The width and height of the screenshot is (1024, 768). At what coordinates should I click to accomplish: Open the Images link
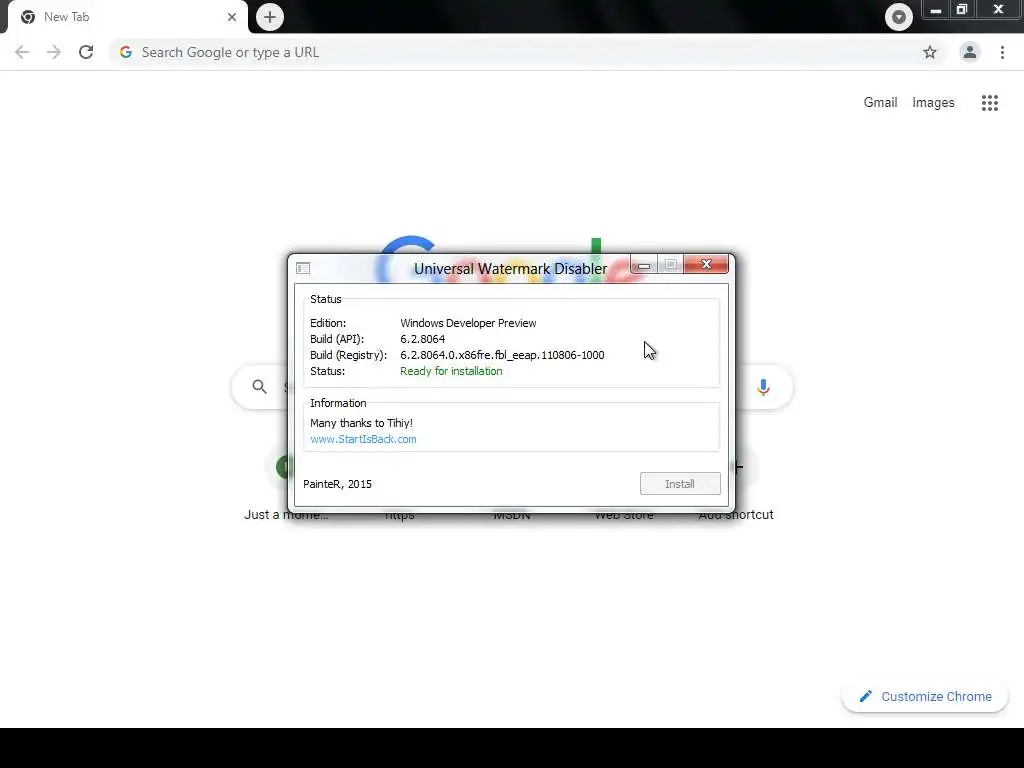[x=933, y=103]
